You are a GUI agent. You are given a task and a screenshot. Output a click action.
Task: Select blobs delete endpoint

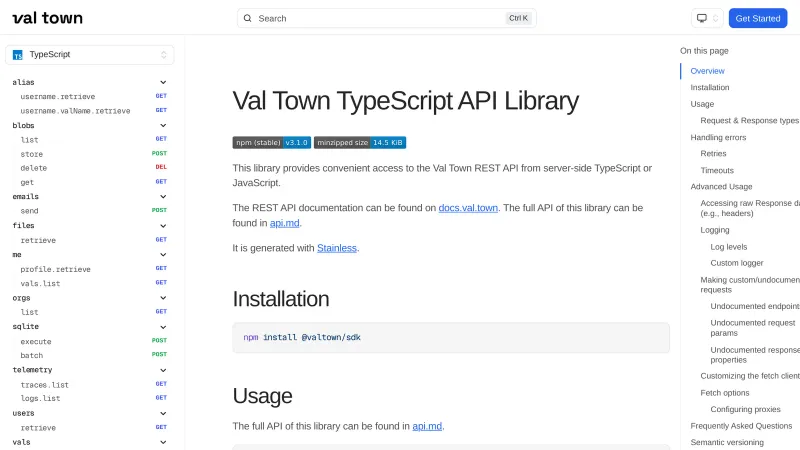[x=34, y=168]
